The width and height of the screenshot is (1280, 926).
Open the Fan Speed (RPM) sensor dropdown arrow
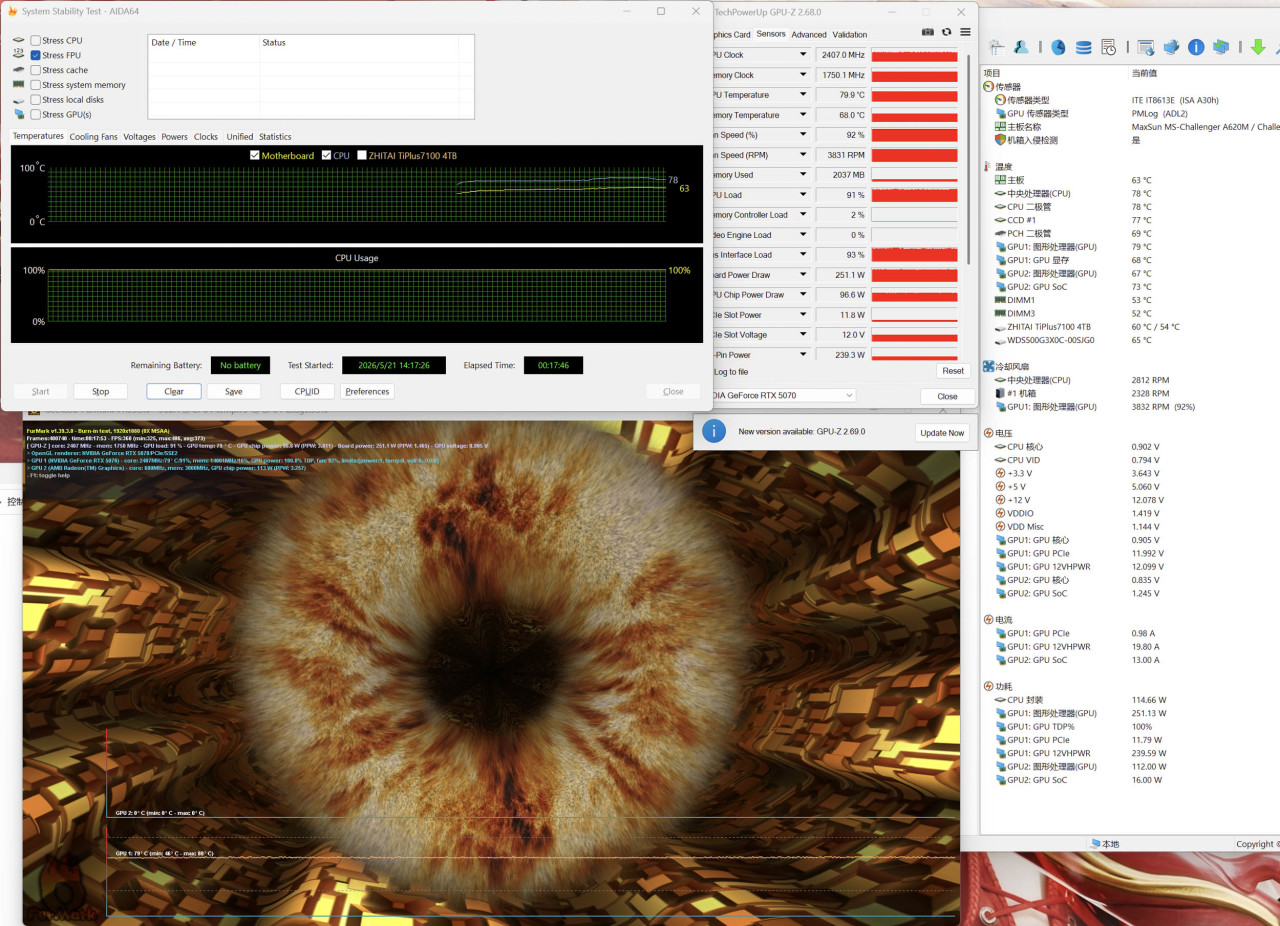pos(802,155)
